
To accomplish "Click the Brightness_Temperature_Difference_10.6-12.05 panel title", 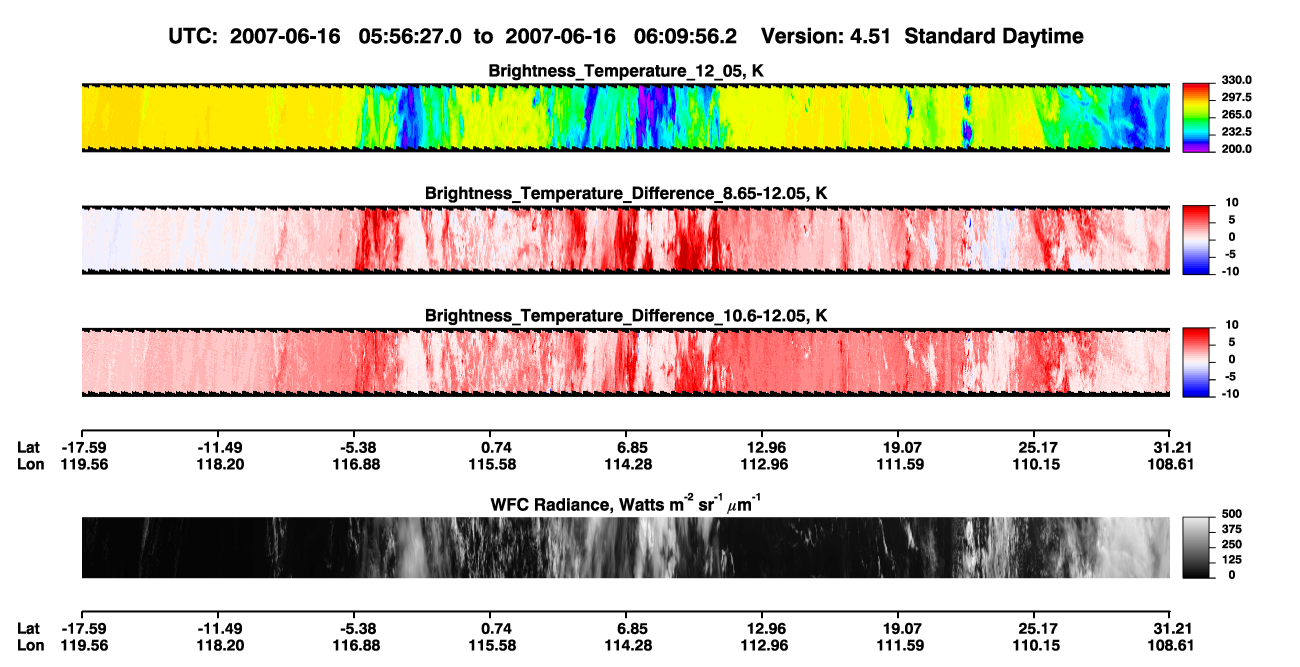I will 626,316.
